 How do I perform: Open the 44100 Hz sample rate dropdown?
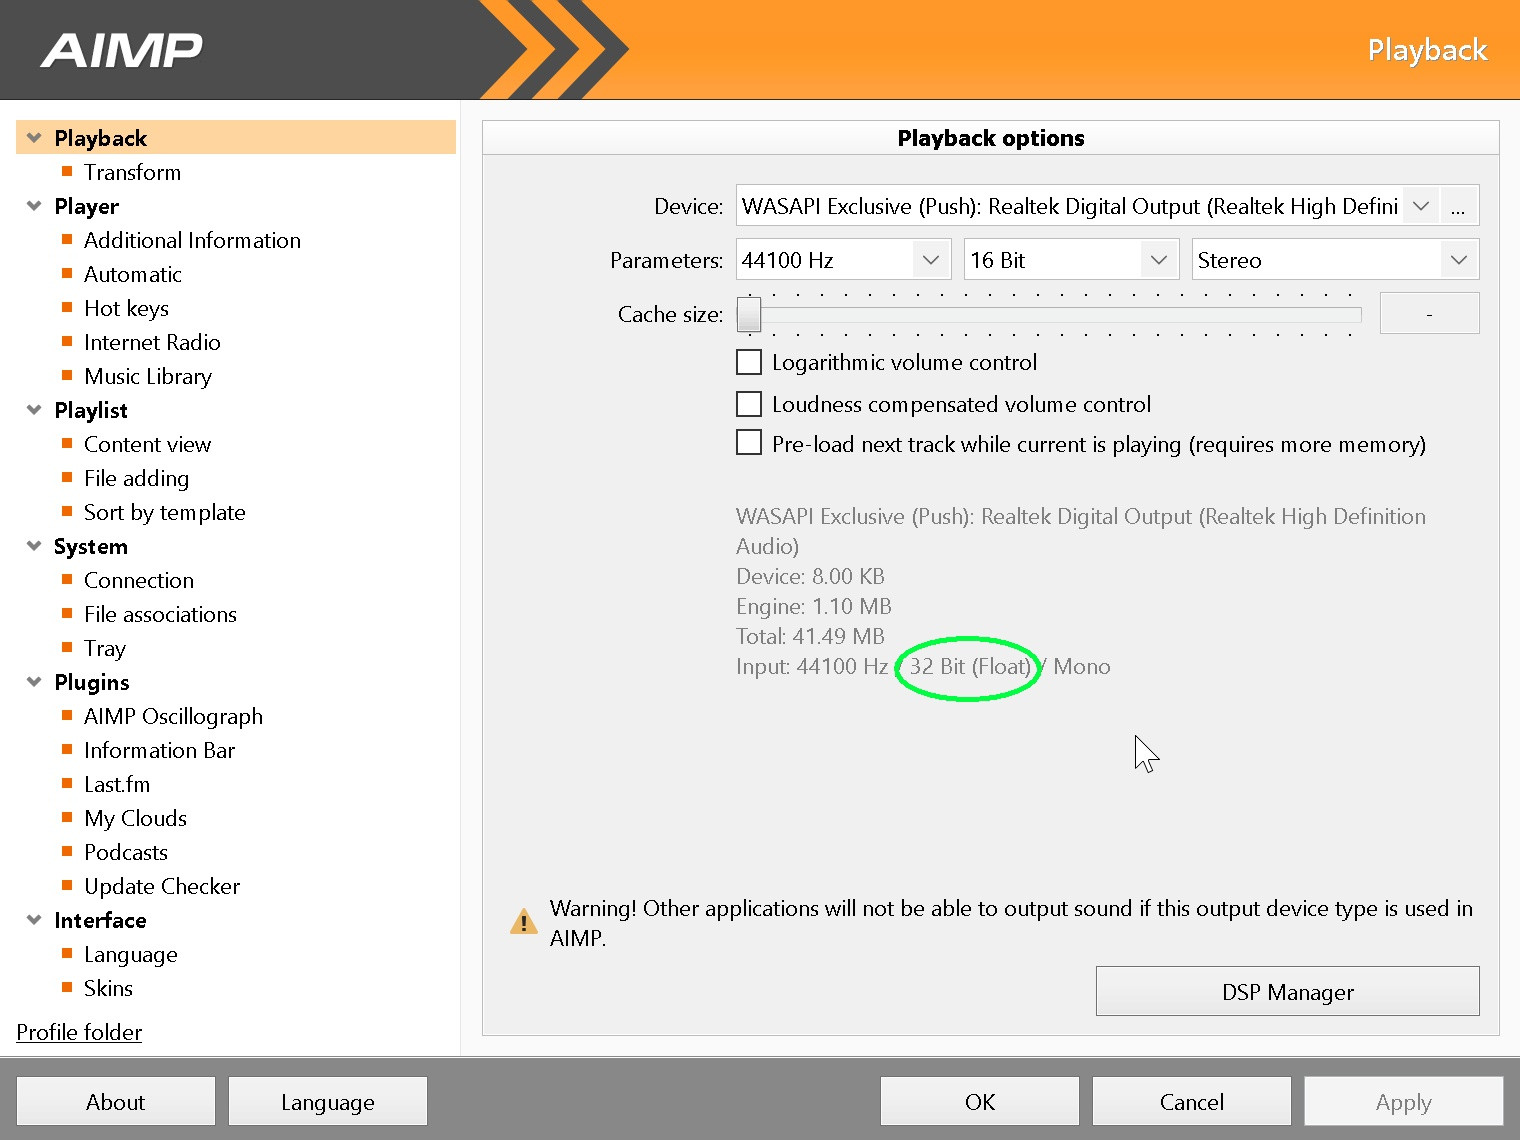pos(930,260)
